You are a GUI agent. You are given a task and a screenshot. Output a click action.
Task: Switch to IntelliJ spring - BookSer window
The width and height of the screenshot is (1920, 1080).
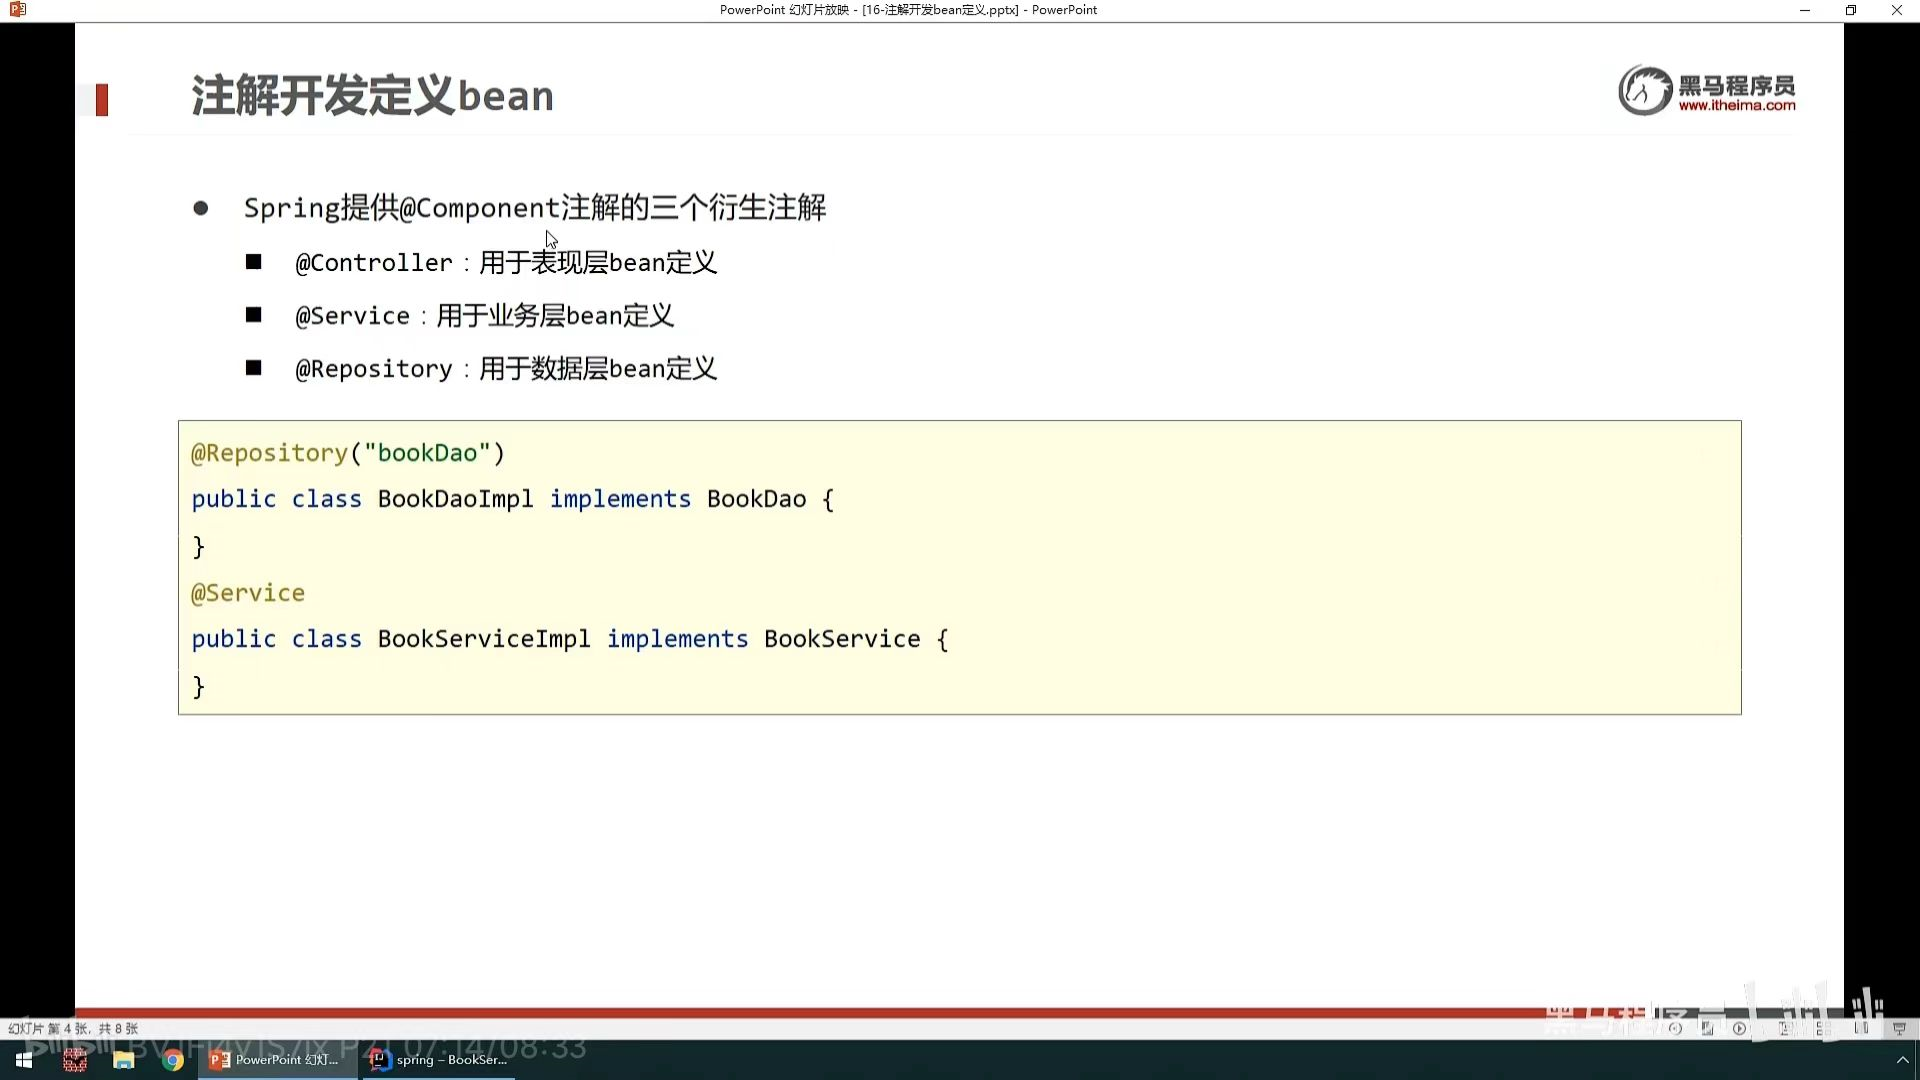tap(440, 1060)
